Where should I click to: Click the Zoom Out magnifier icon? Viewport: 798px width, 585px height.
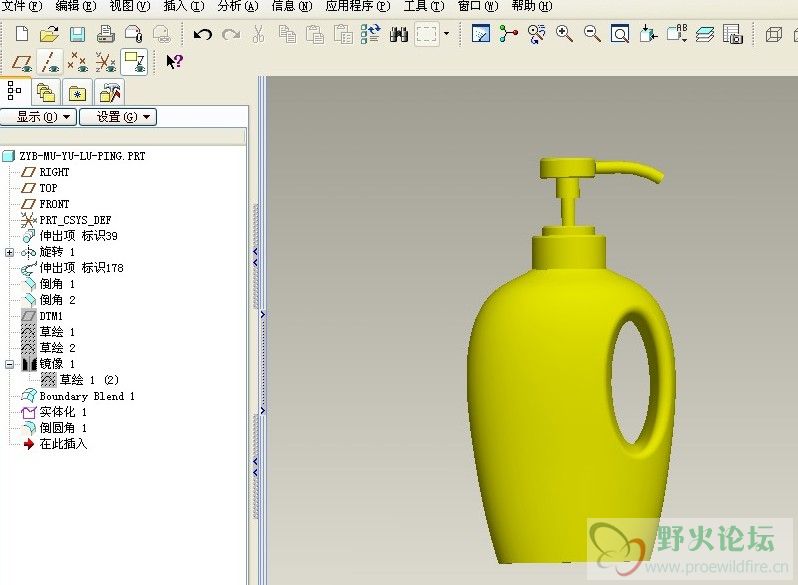(592, 35)
